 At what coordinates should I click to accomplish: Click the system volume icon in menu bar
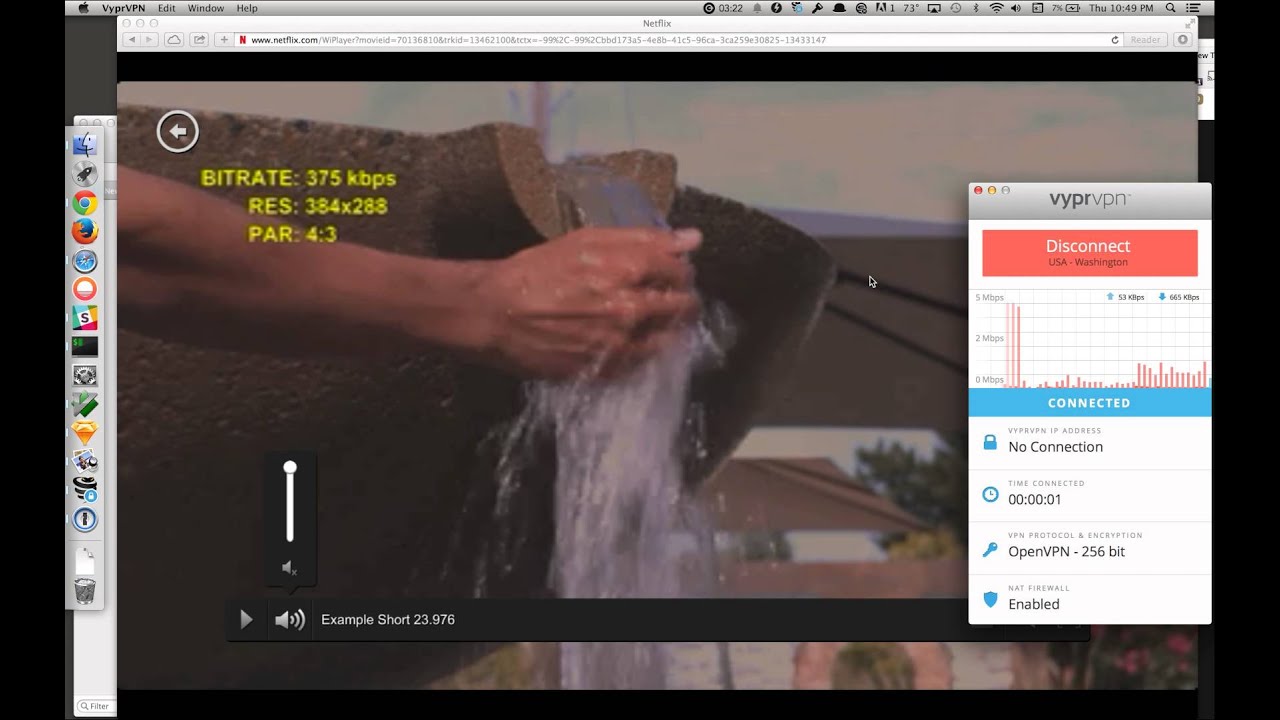pyautogui.click(x=1015, y=8)
